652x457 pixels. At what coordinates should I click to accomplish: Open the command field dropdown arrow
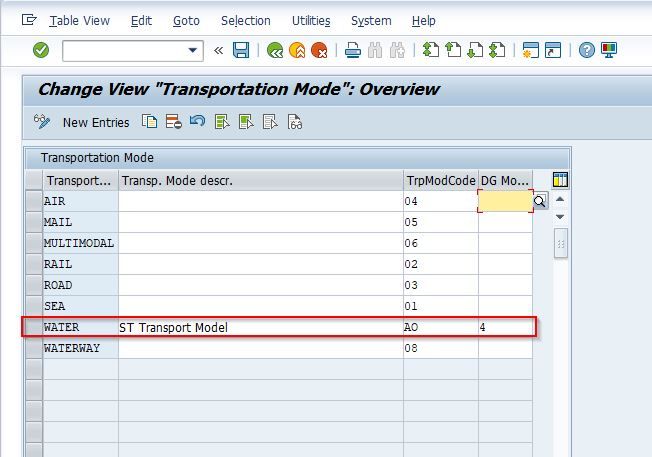pos(192,51)
